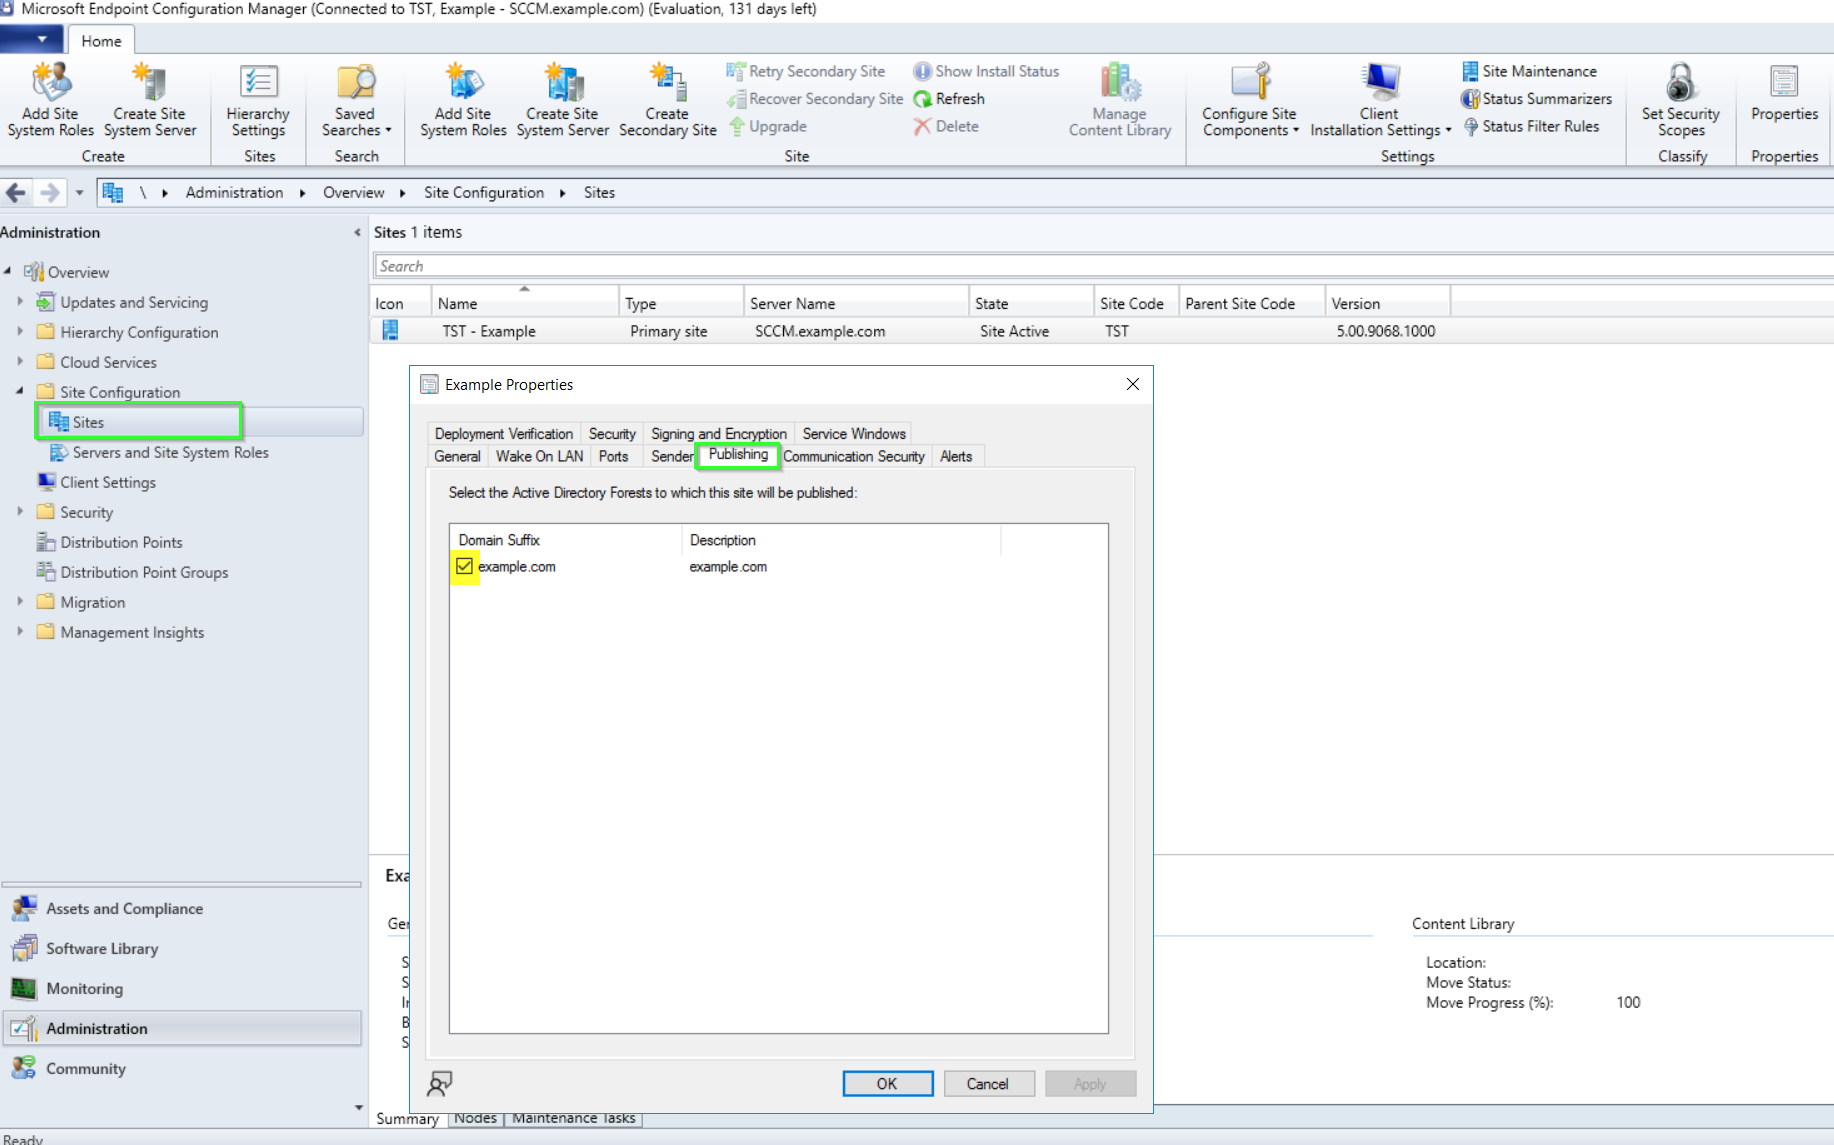Image resolution: width=1834 pixels, height=1145 pixels.
Task: Uncheck the example.com forest checkbox
Action: [x=464, y=567]
